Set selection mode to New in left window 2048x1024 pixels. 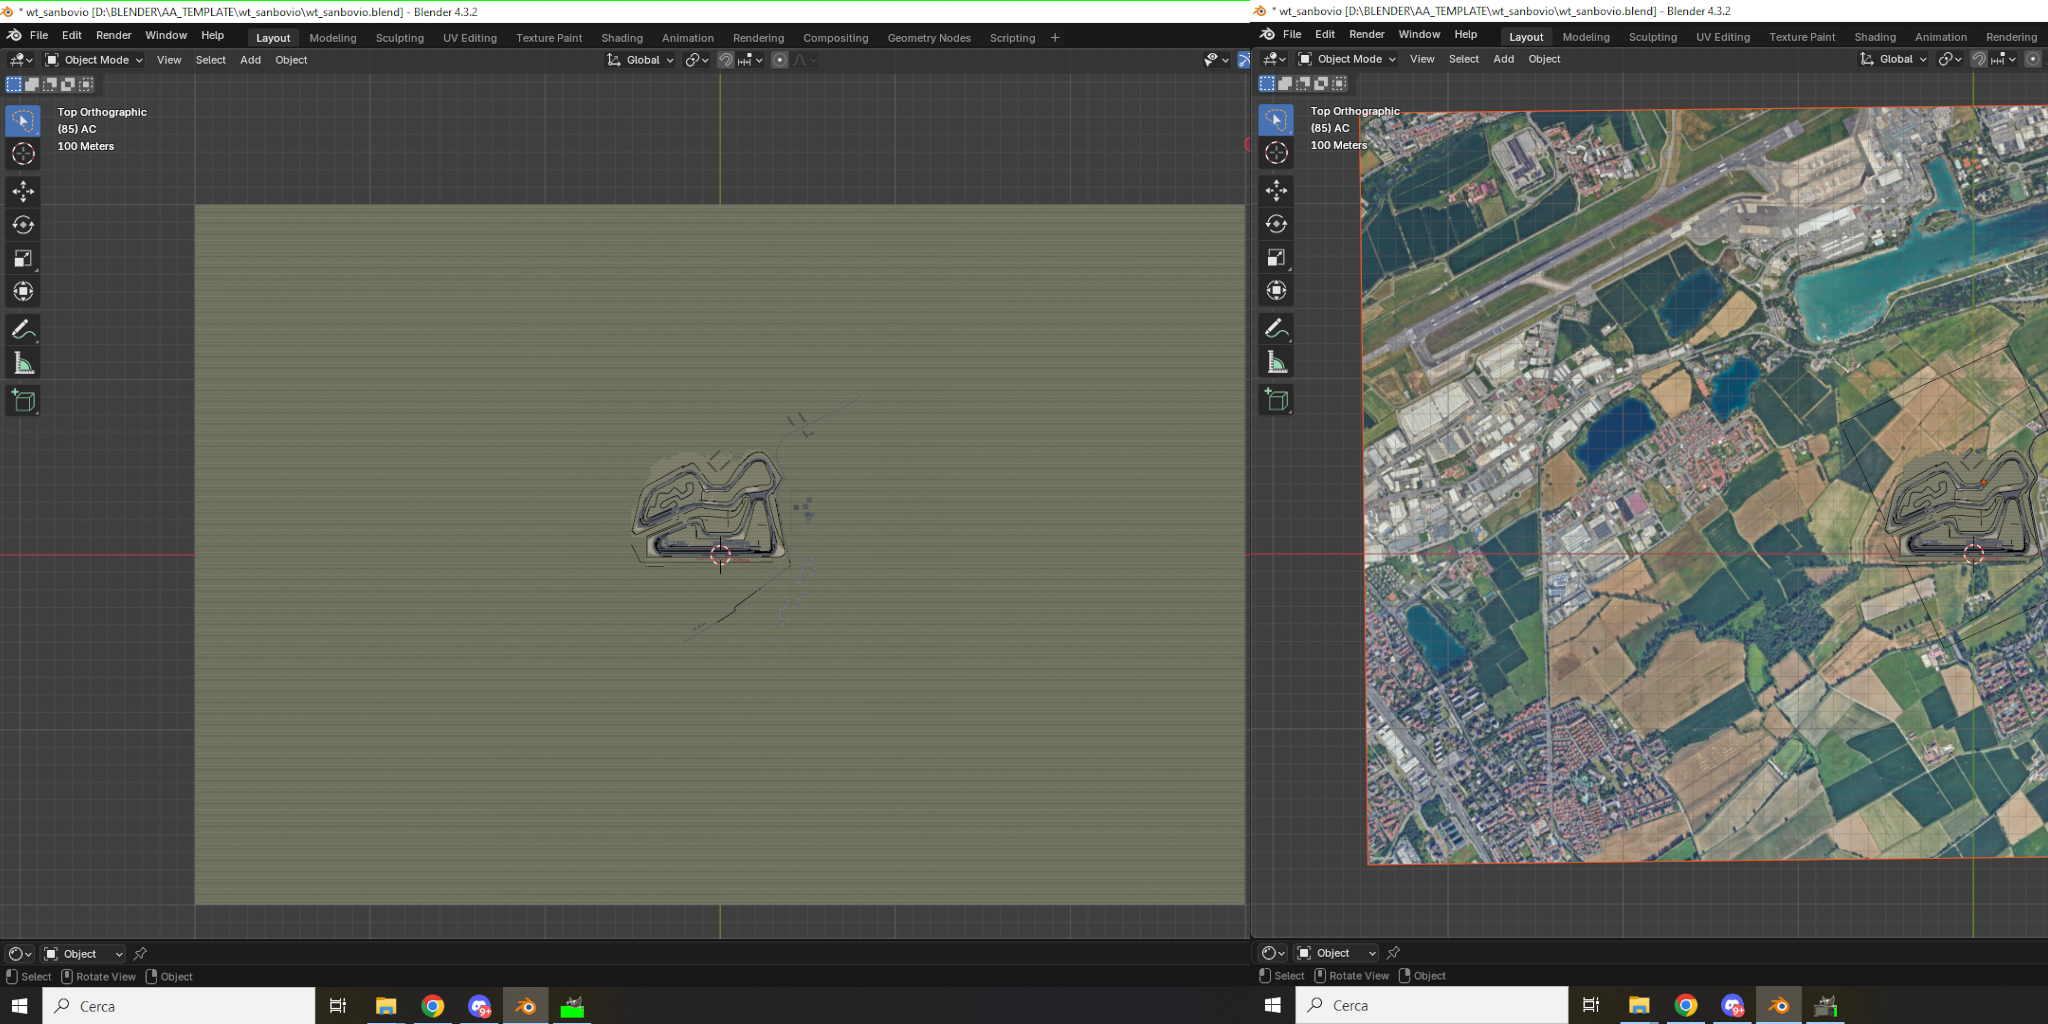click(14, 85)
